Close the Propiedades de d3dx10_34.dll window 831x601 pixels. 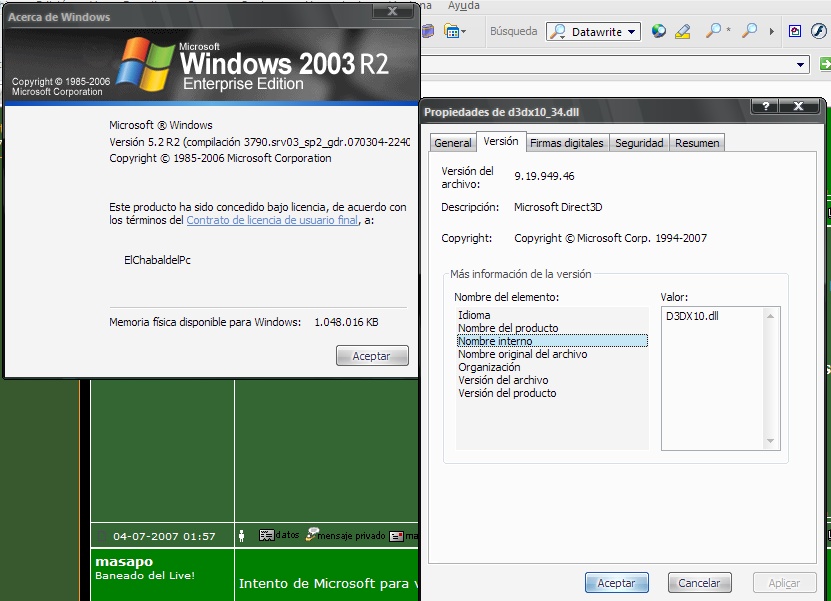(798, 106)
